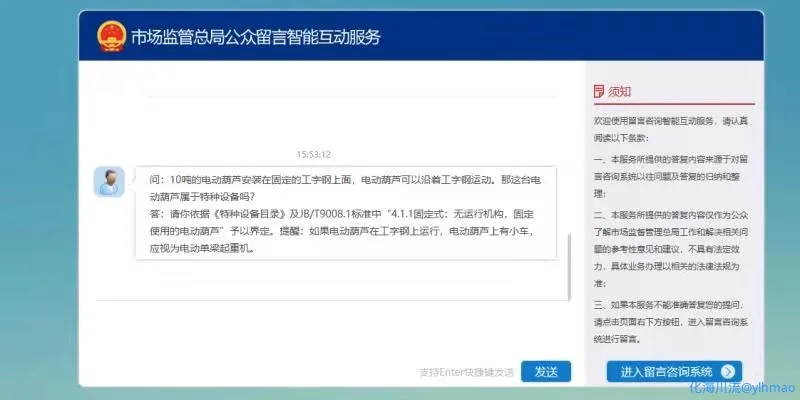Select the 须知 heading text

(x=619, y=91)
